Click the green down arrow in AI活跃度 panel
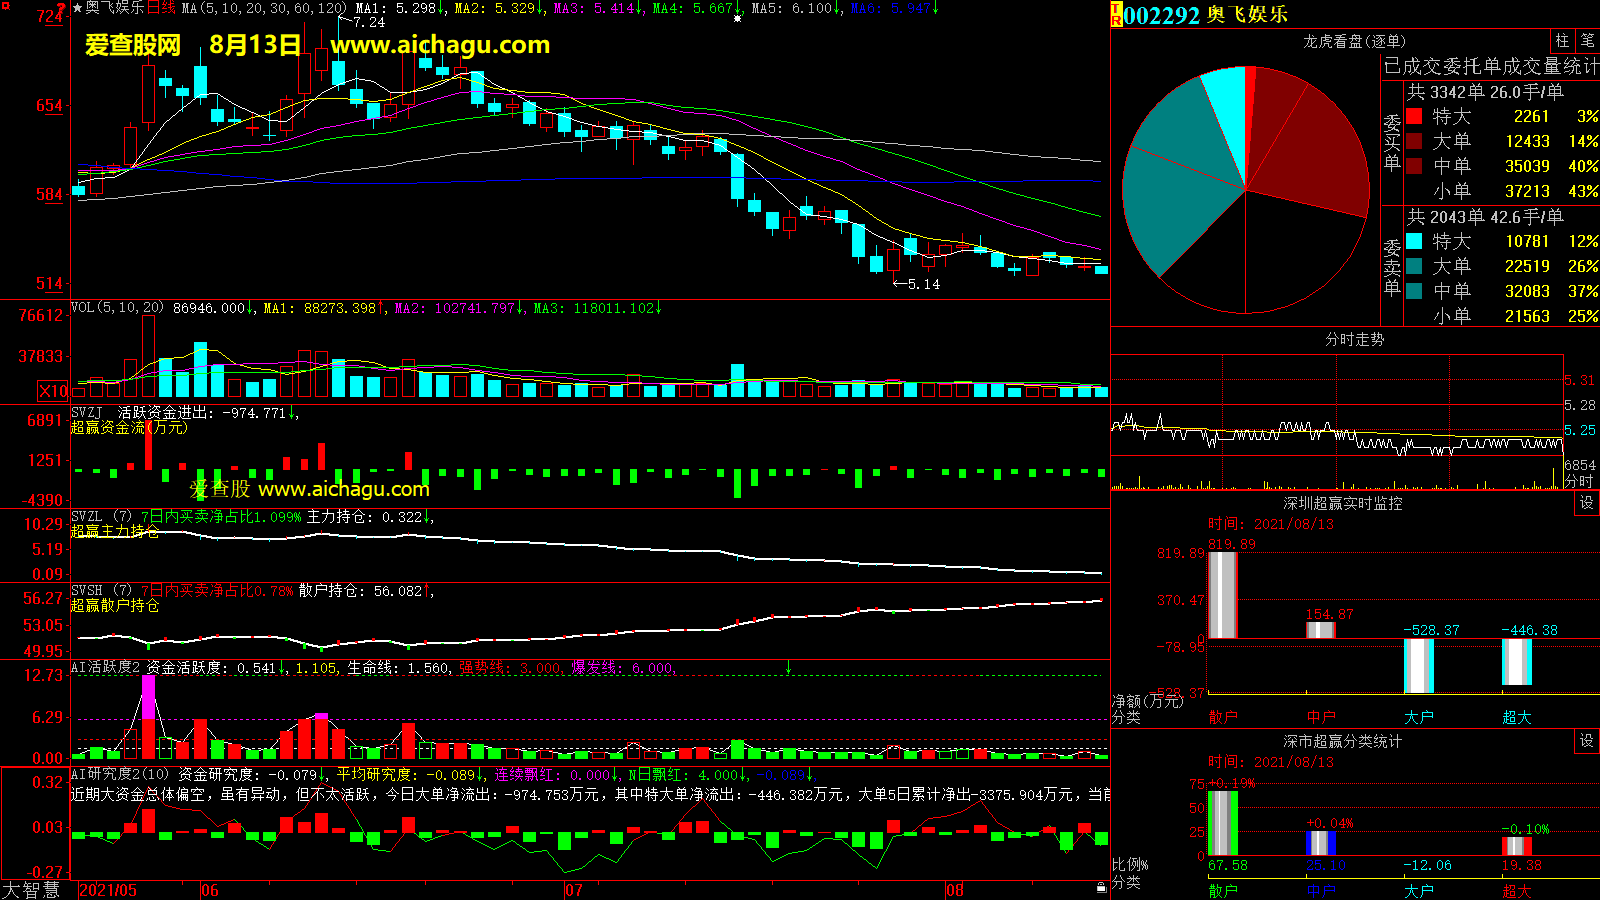 tap(788, 667)
